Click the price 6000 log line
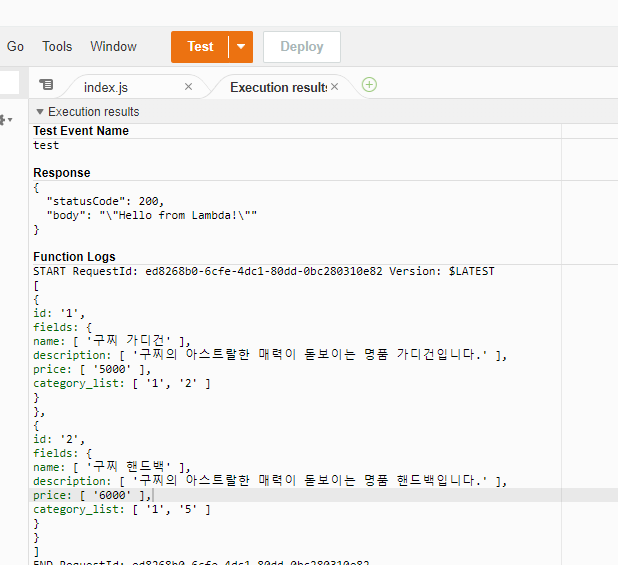Screen dimensions: 618x565 (x=92, y=495)
